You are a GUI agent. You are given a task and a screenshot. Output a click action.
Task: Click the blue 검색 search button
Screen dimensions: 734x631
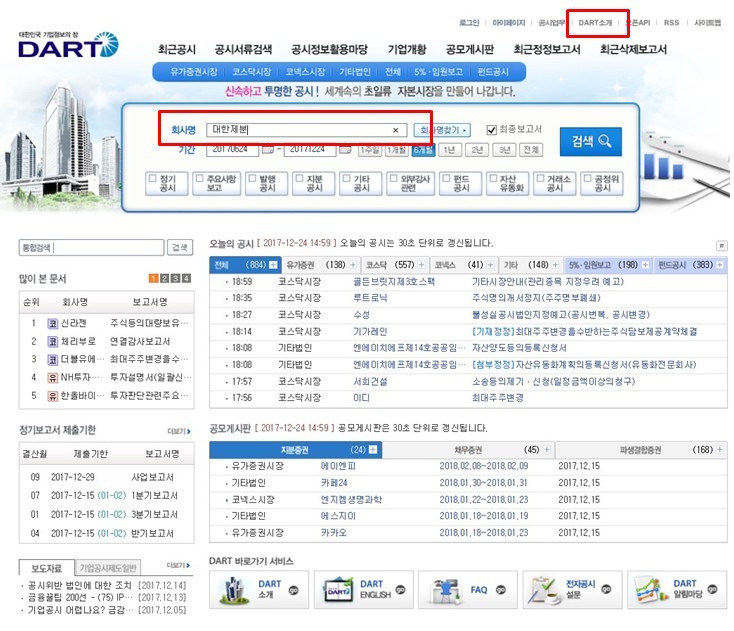[x=590, y=141]
